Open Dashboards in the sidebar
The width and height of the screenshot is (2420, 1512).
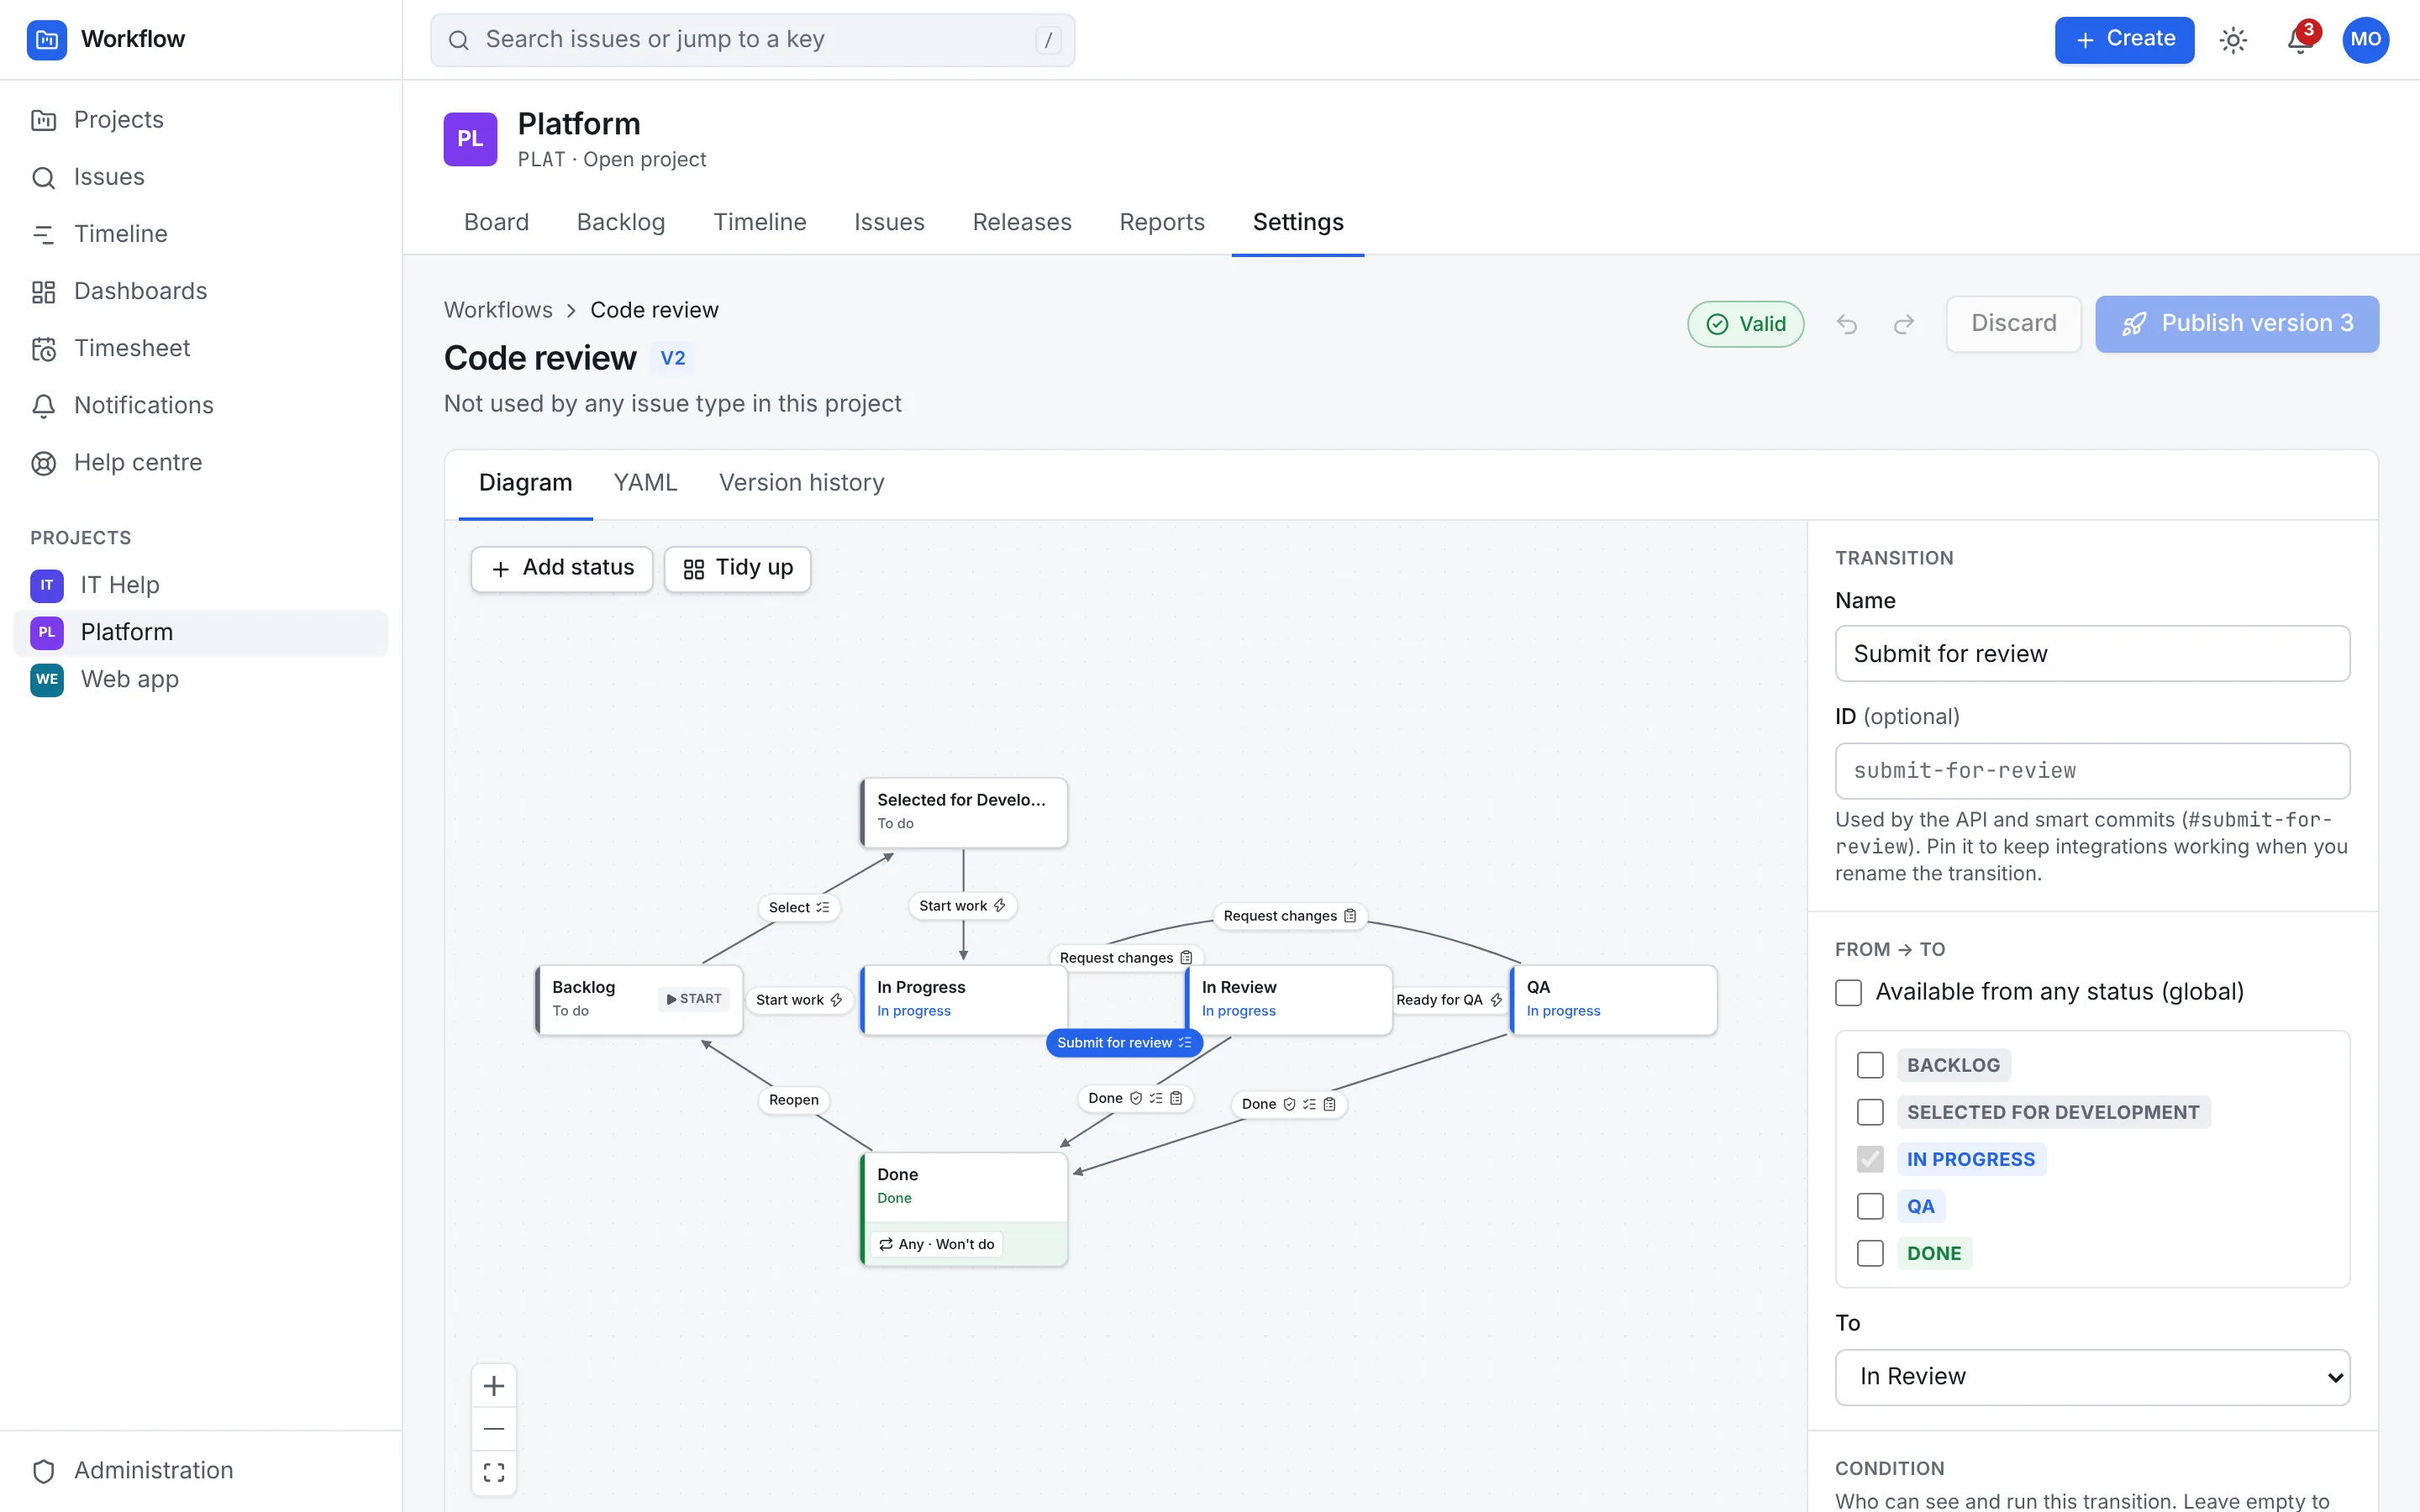click(x=201, y=291)
